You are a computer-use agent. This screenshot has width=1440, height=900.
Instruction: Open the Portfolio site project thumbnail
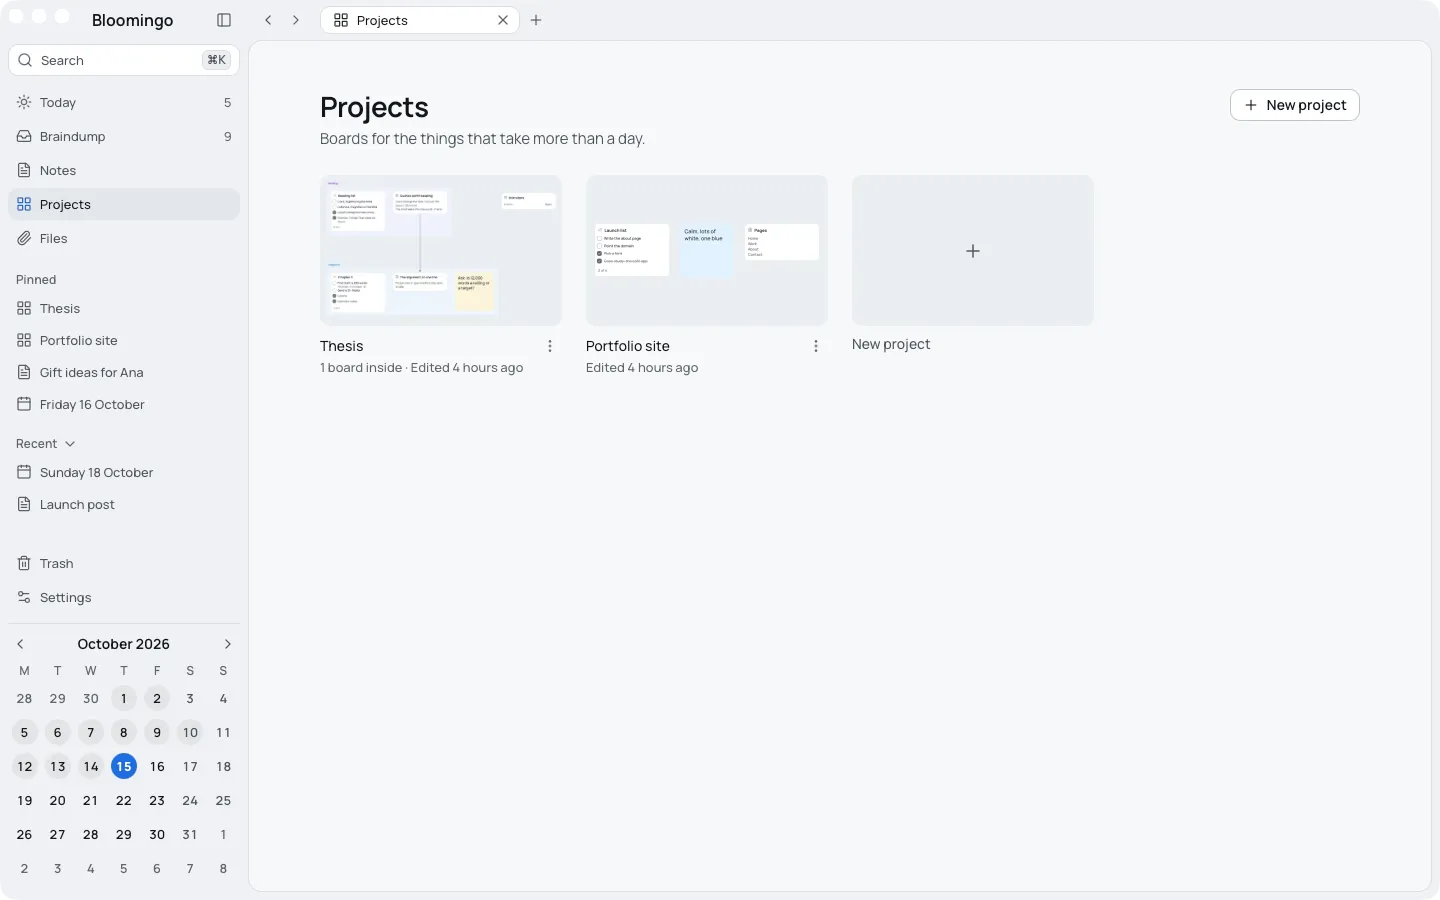pyautogui.click(x=707, y=250)
